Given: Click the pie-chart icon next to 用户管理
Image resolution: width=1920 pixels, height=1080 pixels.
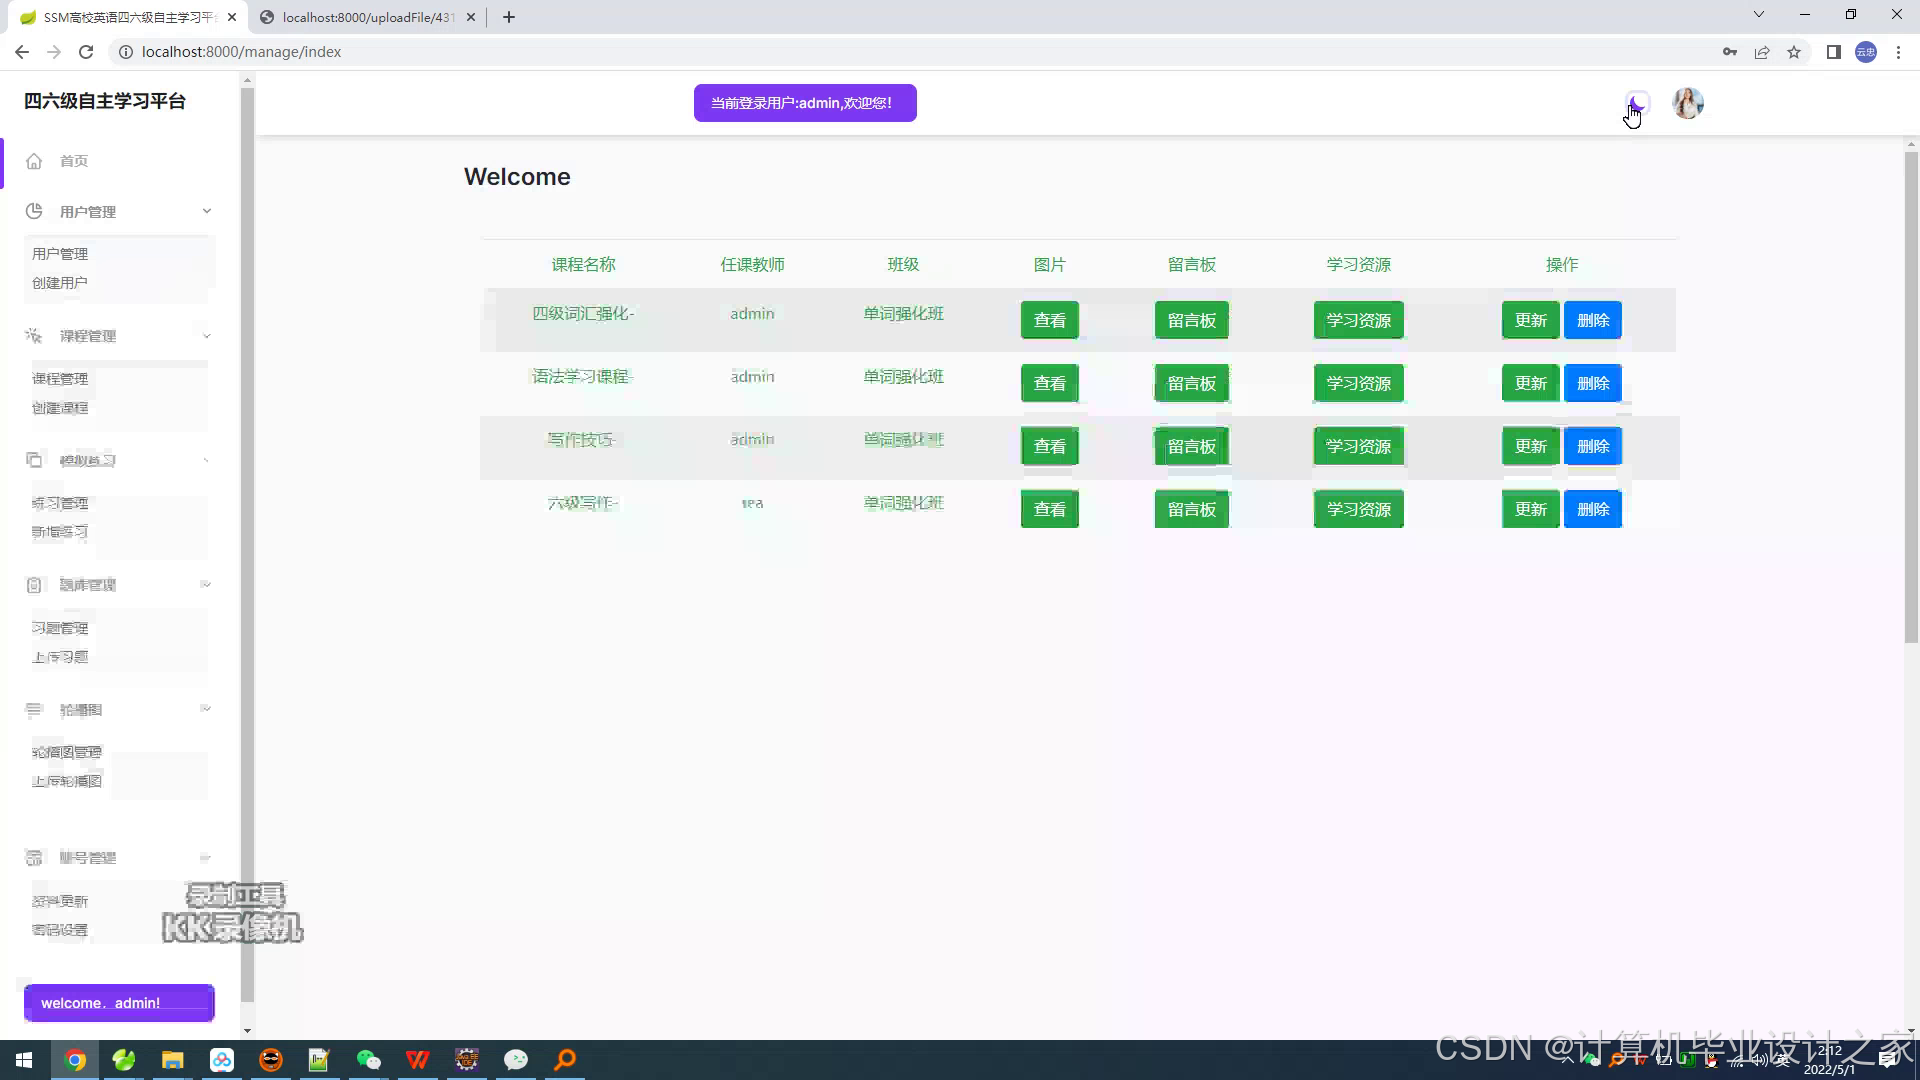Looking at the screenshot, I should click(34, 211).
